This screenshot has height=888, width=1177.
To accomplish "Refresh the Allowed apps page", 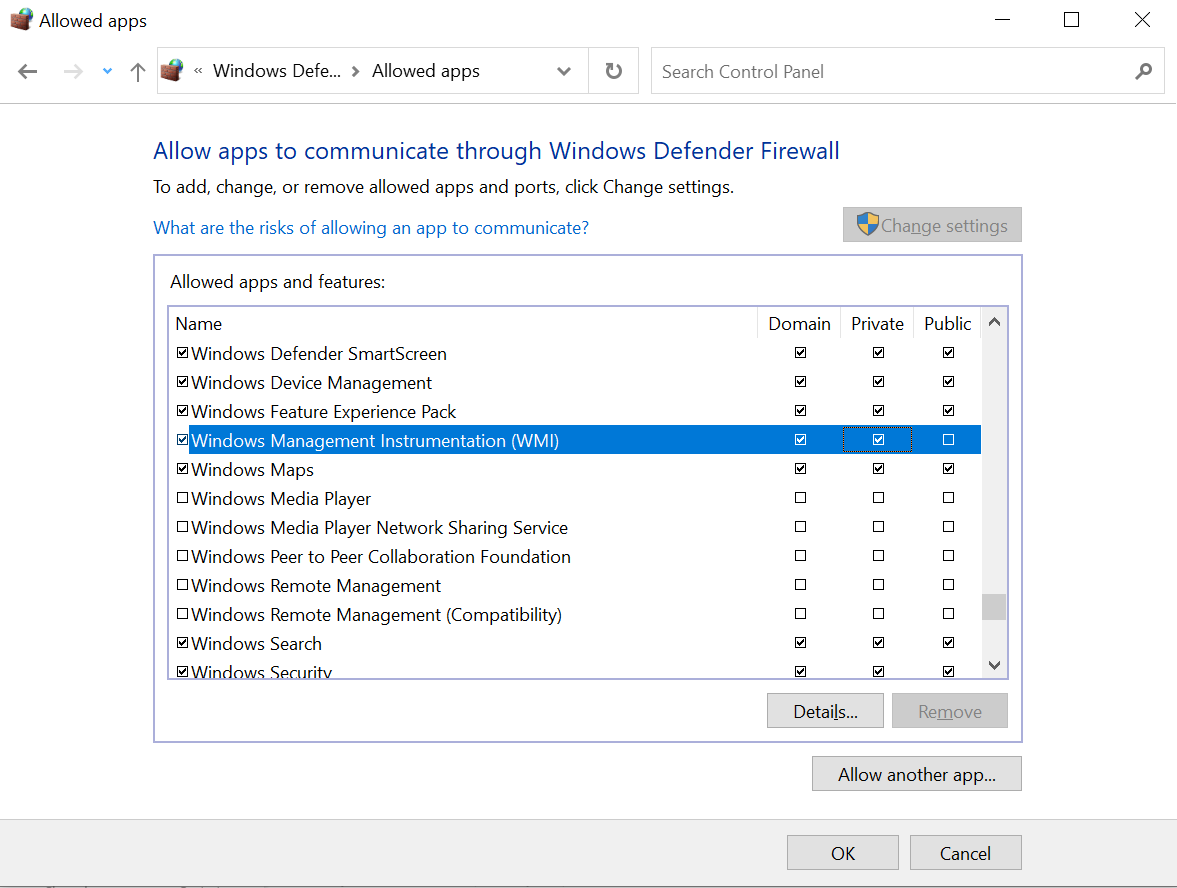I will (x=613, y=71).
